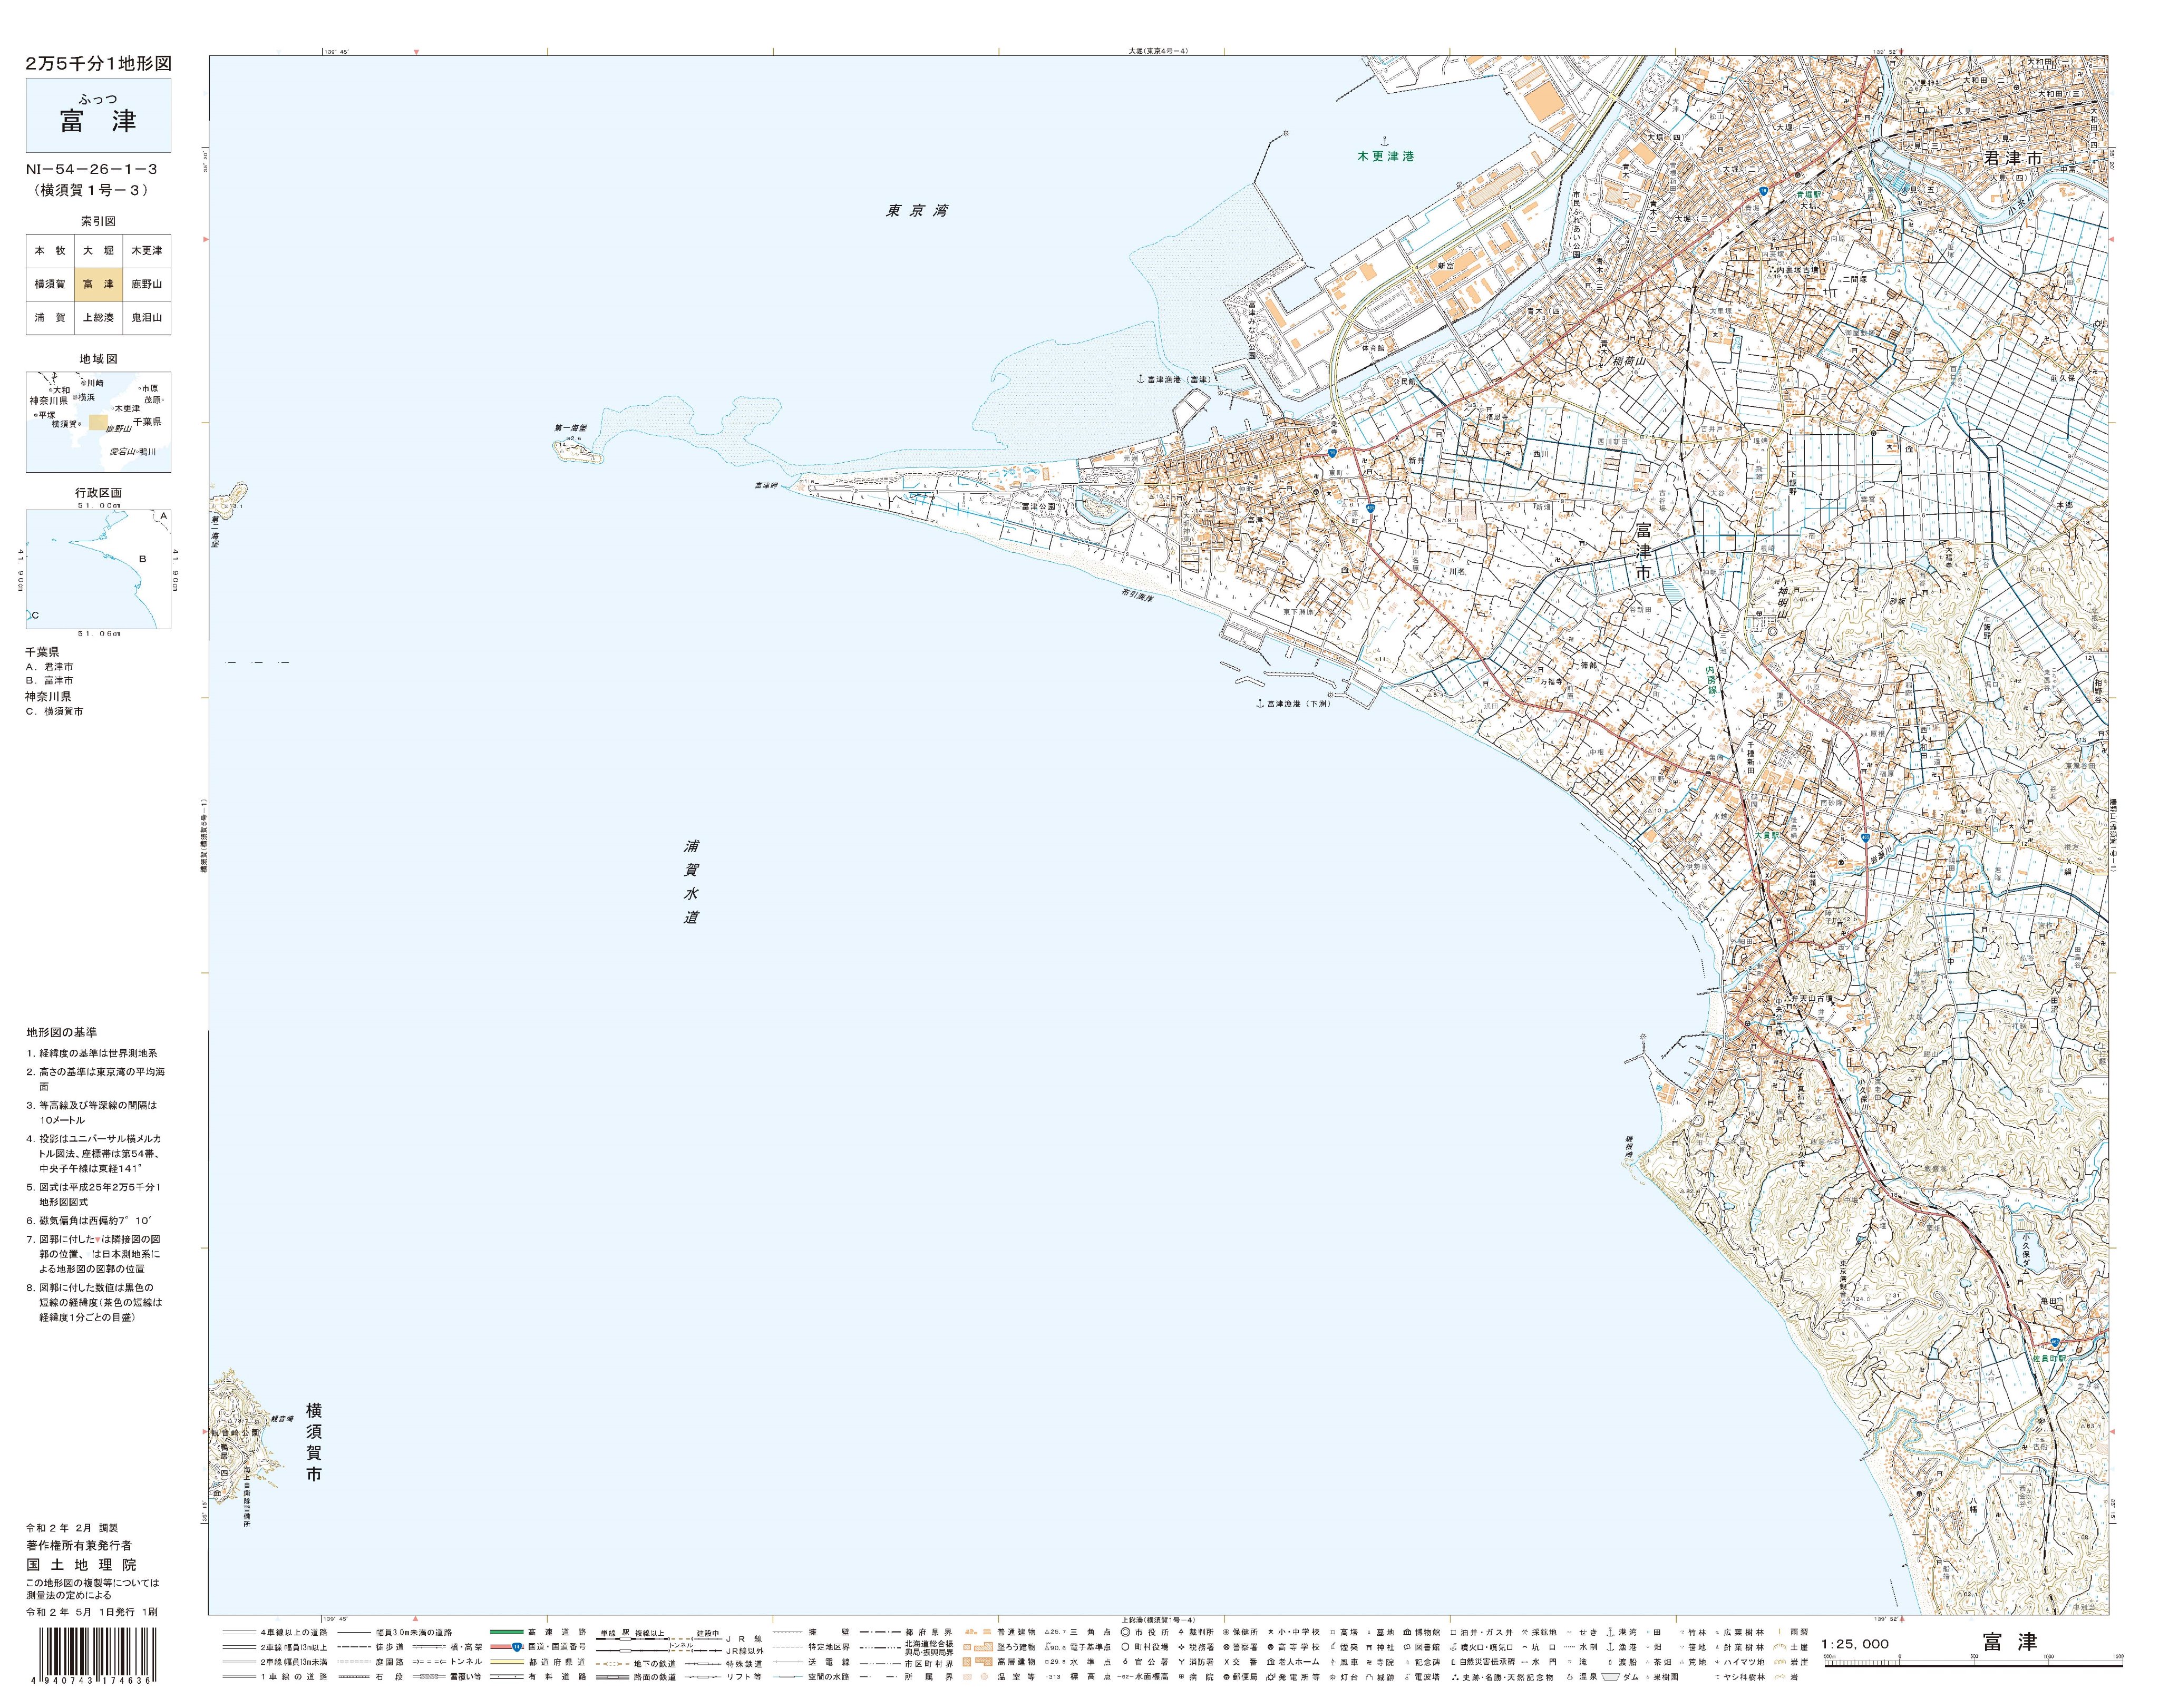
Task: Select the 本牧 cell in the index map
Action: coord(50,250)
